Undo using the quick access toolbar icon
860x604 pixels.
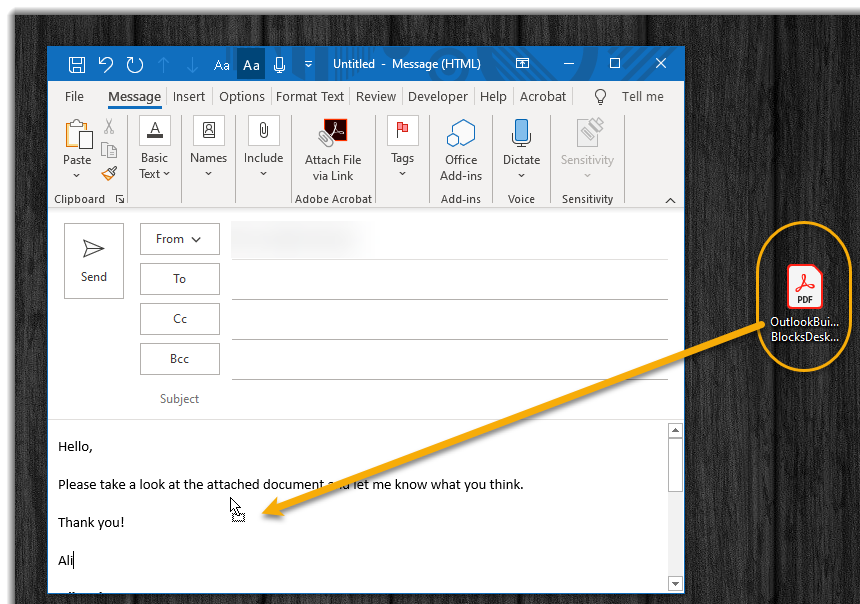tap(106, 63)
